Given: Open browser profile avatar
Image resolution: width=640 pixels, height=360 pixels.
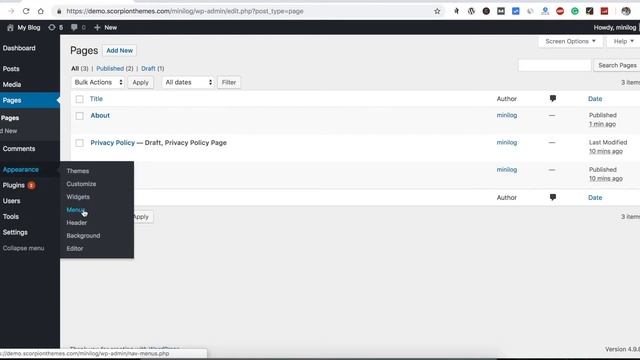Looking at the screenshot, I should click(x=626, y=11).
